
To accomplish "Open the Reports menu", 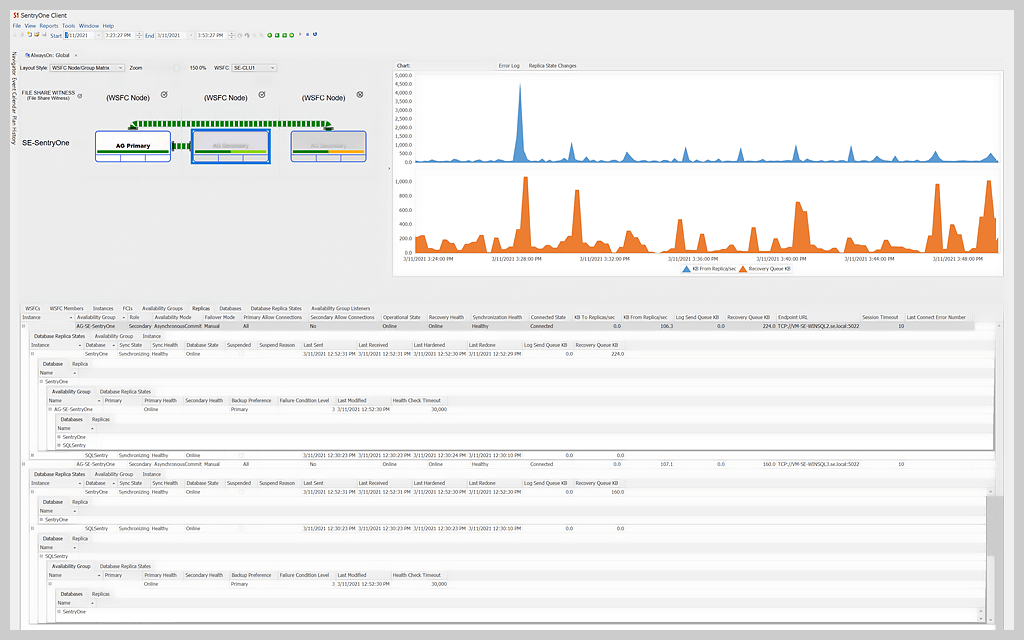I will [48, 25].
